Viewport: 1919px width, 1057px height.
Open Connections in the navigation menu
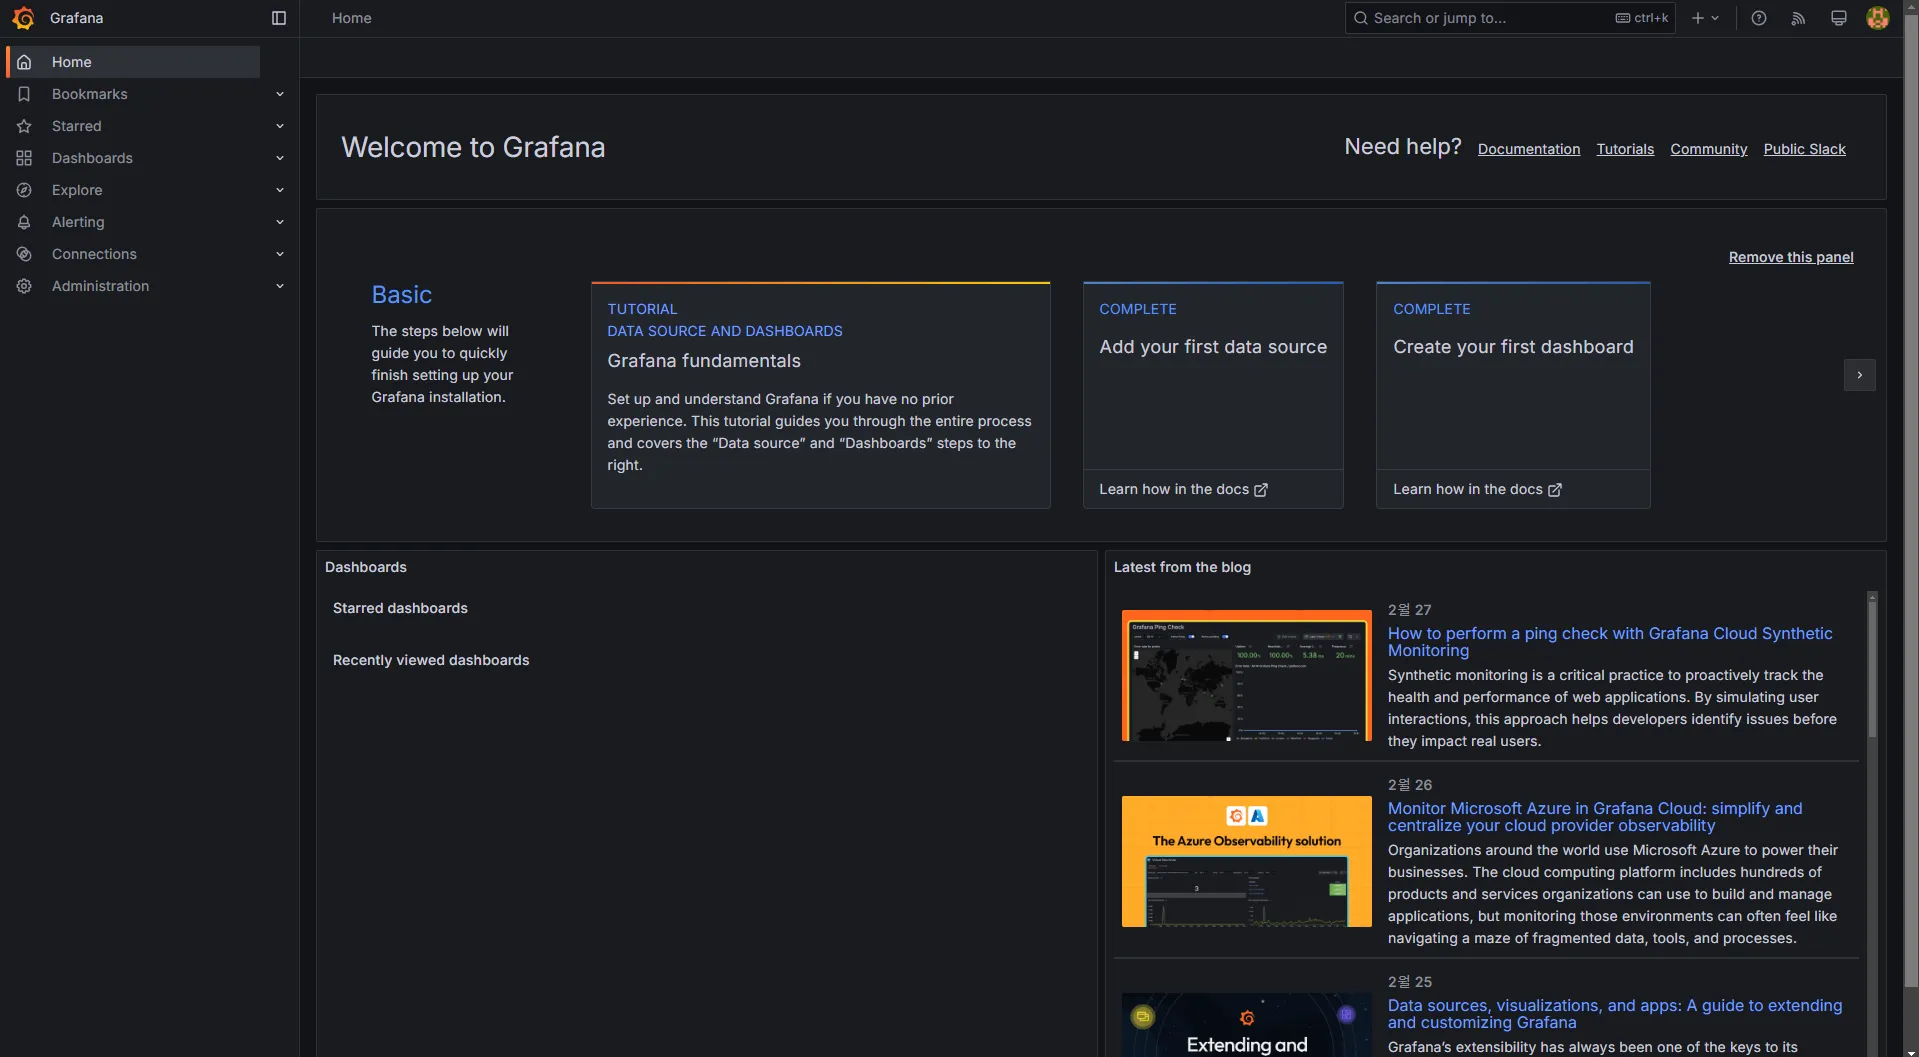(94, 254)
